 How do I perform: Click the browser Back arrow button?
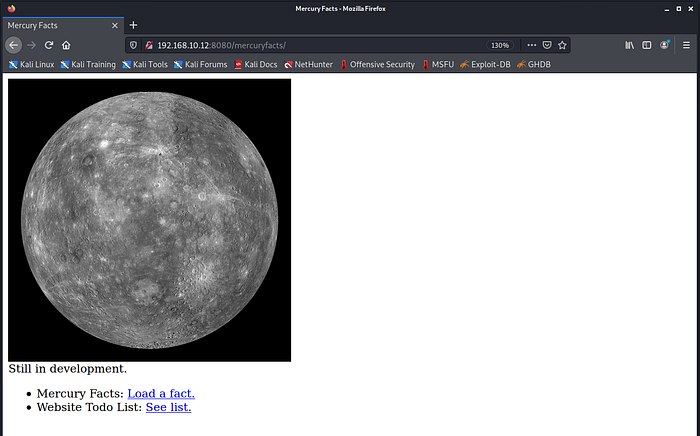point(14,45)
